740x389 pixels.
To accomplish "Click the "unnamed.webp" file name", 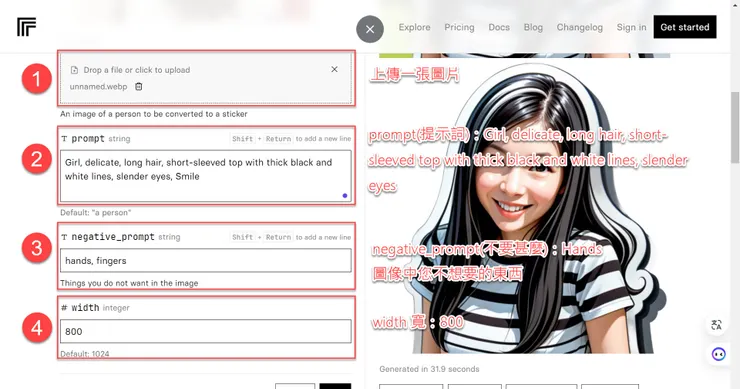I will point(98,87).
